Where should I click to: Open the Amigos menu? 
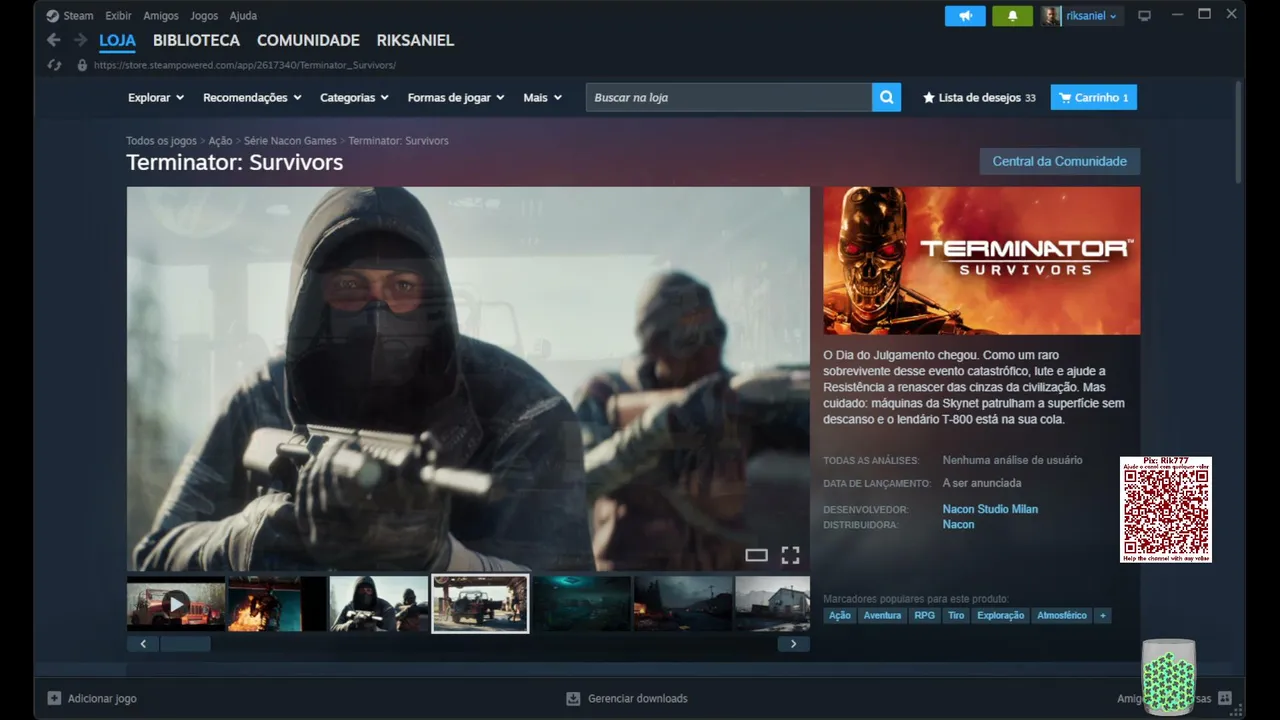pyautogui.click(x=161, y=16)
